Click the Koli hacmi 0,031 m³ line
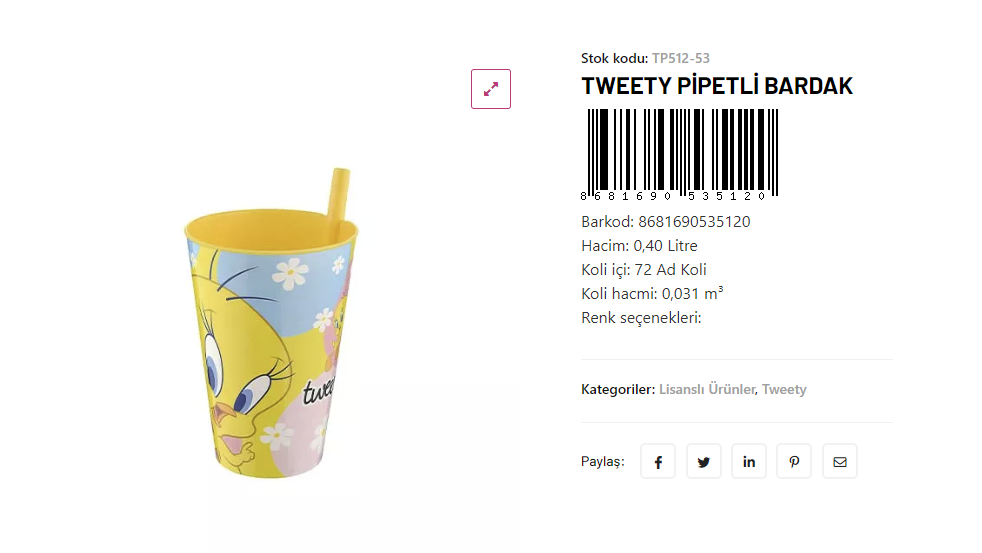 click(x=652, y=294)
